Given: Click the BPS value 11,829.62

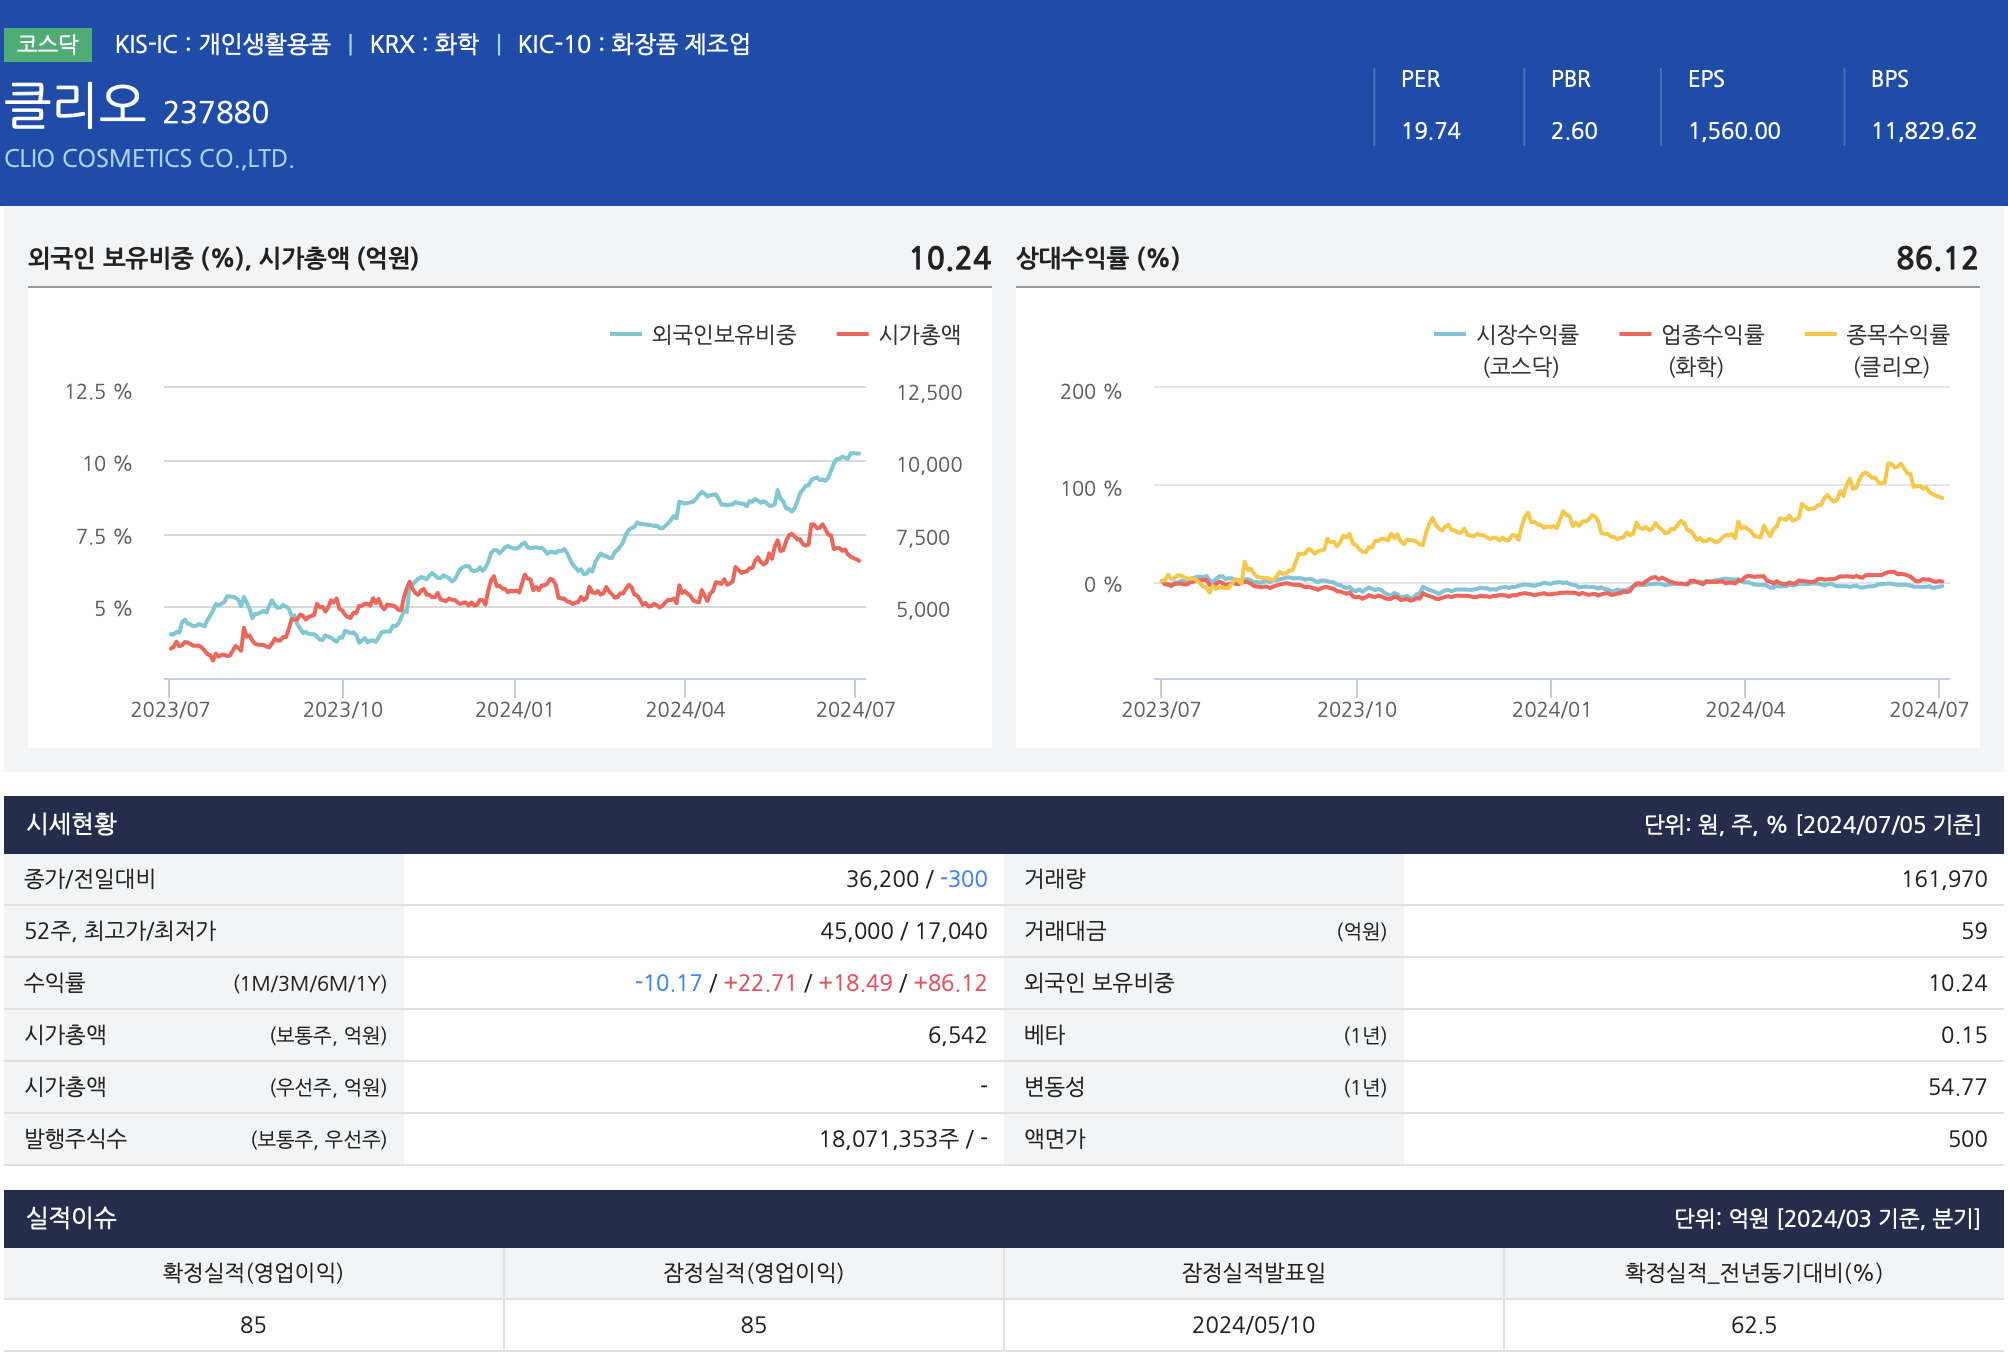Looking at the screenshot, I should click(1923, 131).
